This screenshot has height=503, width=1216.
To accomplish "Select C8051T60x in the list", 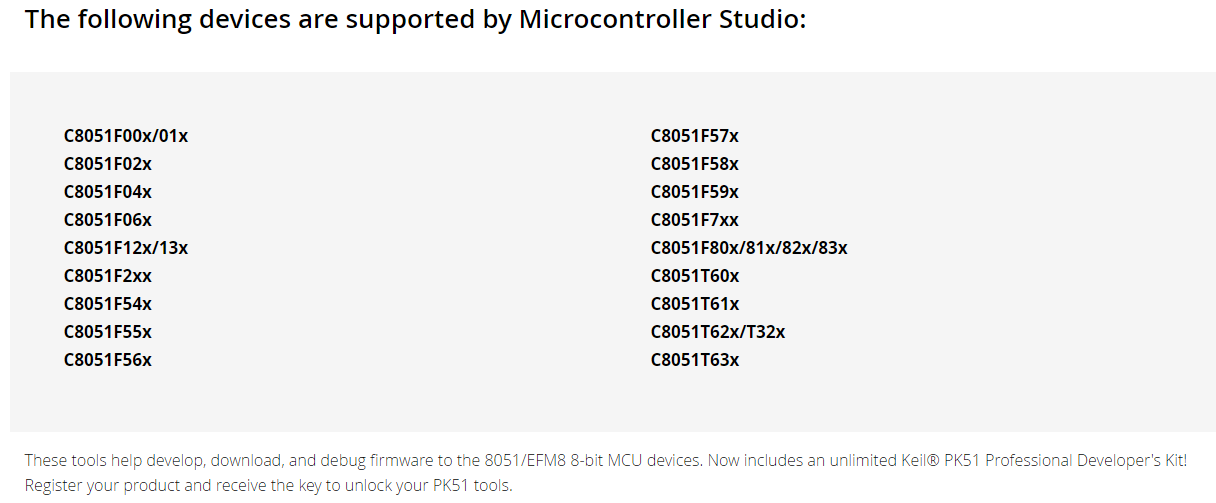I will (695, 276).
